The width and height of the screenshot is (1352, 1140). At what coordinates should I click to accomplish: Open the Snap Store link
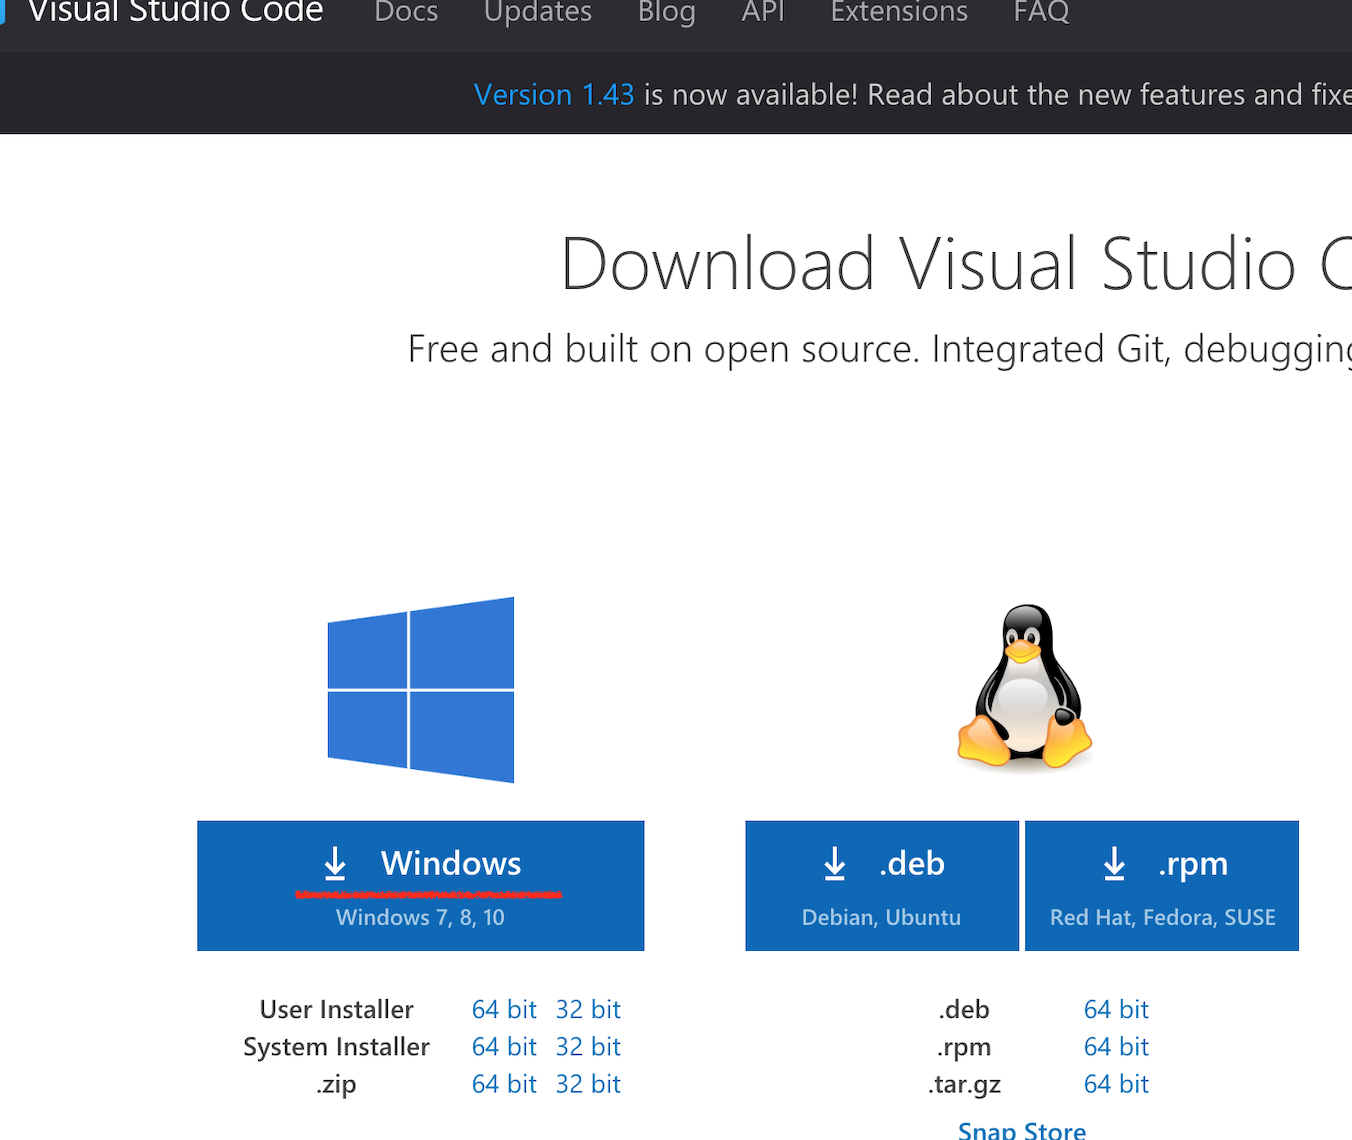[x=1021, y=1130]
